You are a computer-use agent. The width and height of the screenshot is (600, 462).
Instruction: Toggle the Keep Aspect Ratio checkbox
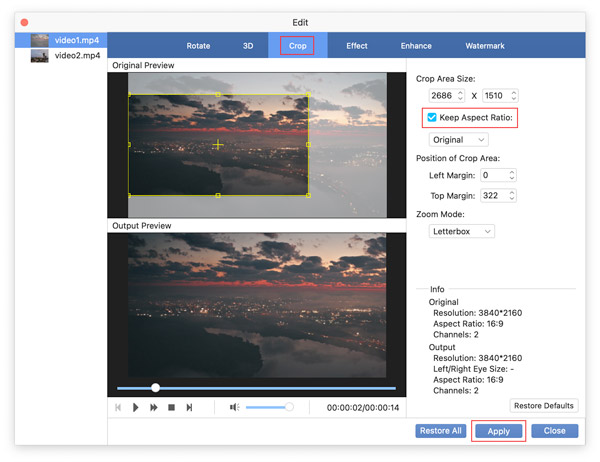(432, 118)
